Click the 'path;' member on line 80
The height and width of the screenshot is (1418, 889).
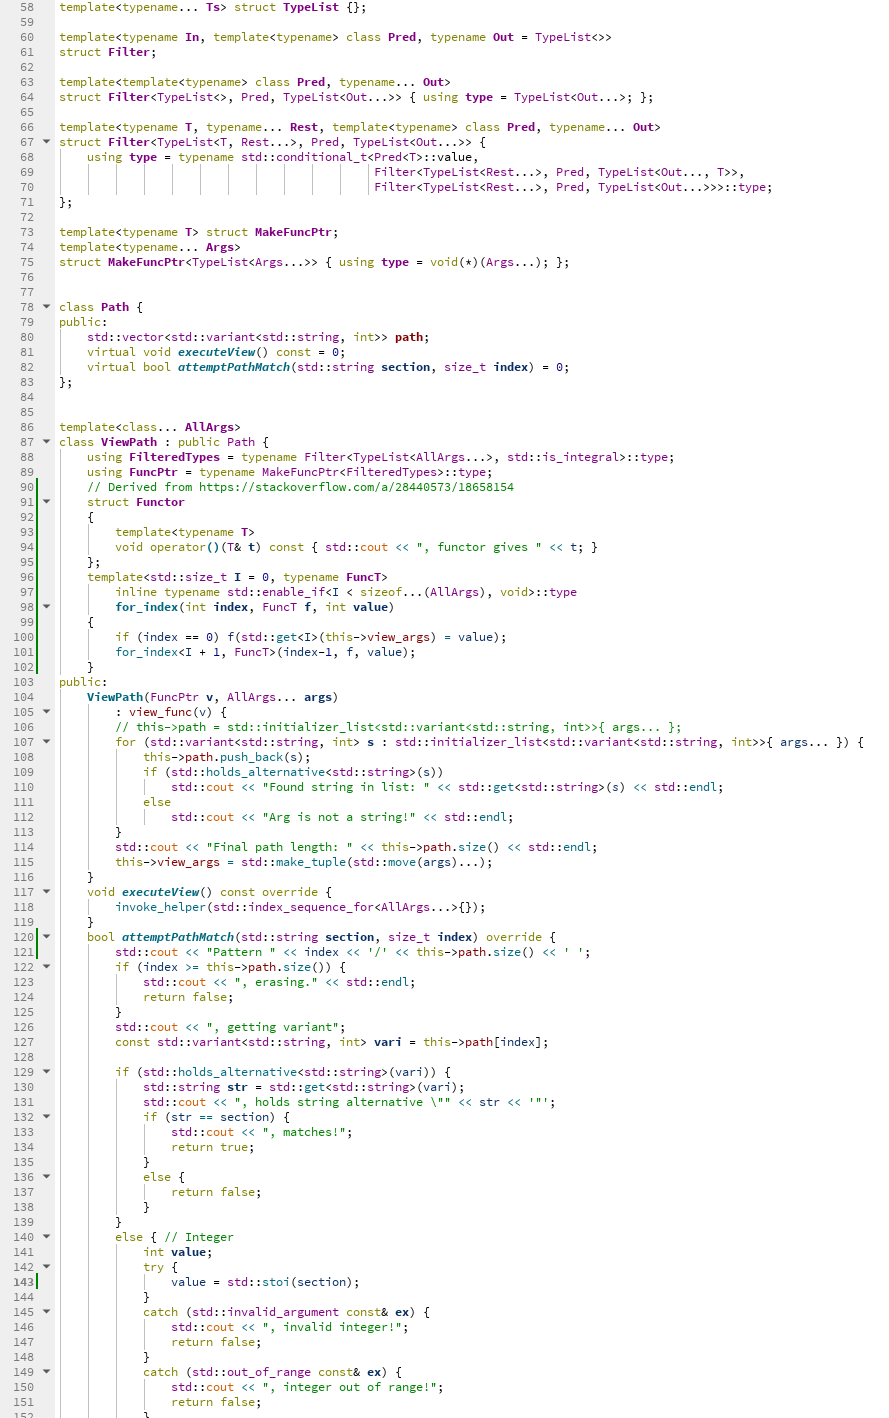[x=412, y=337]
